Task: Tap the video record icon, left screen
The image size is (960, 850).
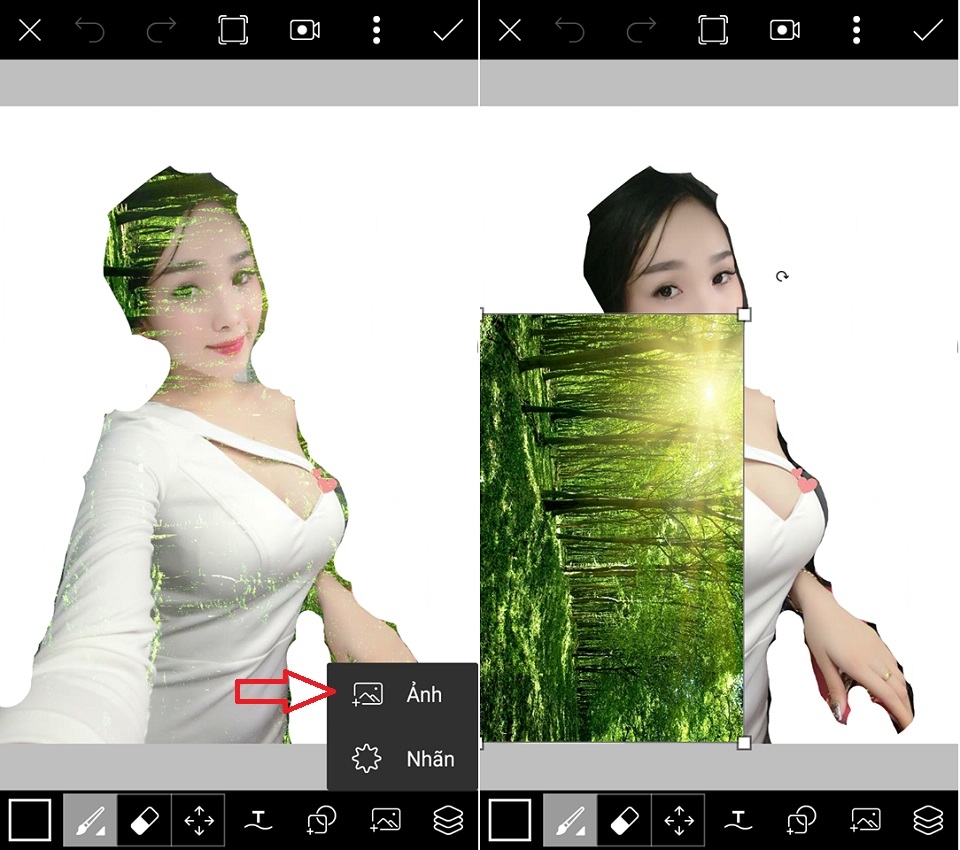Action: click(x=304, y=30)
